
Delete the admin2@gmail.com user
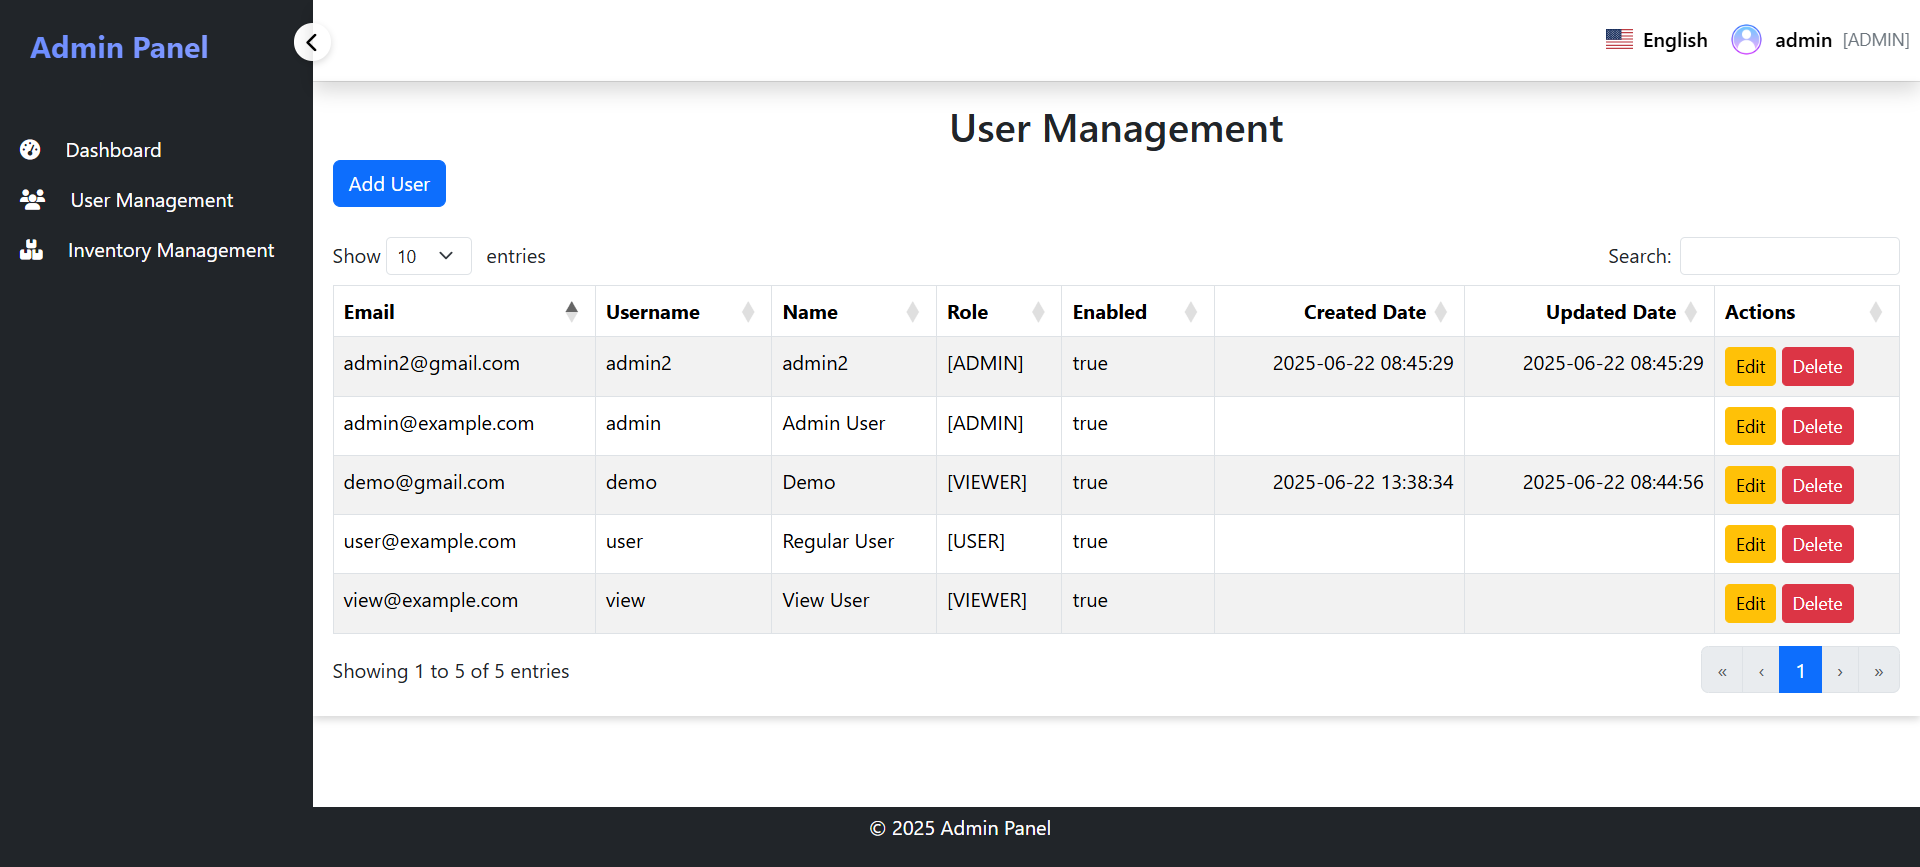point(1817,367)
